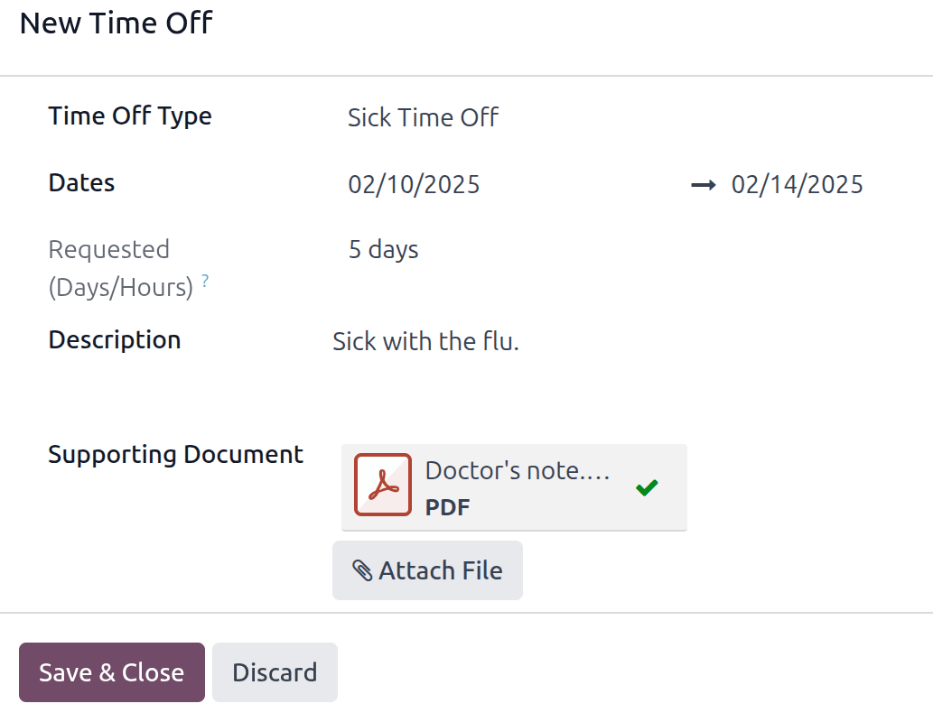Open the Sick Time Off type selector
This screenshot has width=933, height=722.
422,117
